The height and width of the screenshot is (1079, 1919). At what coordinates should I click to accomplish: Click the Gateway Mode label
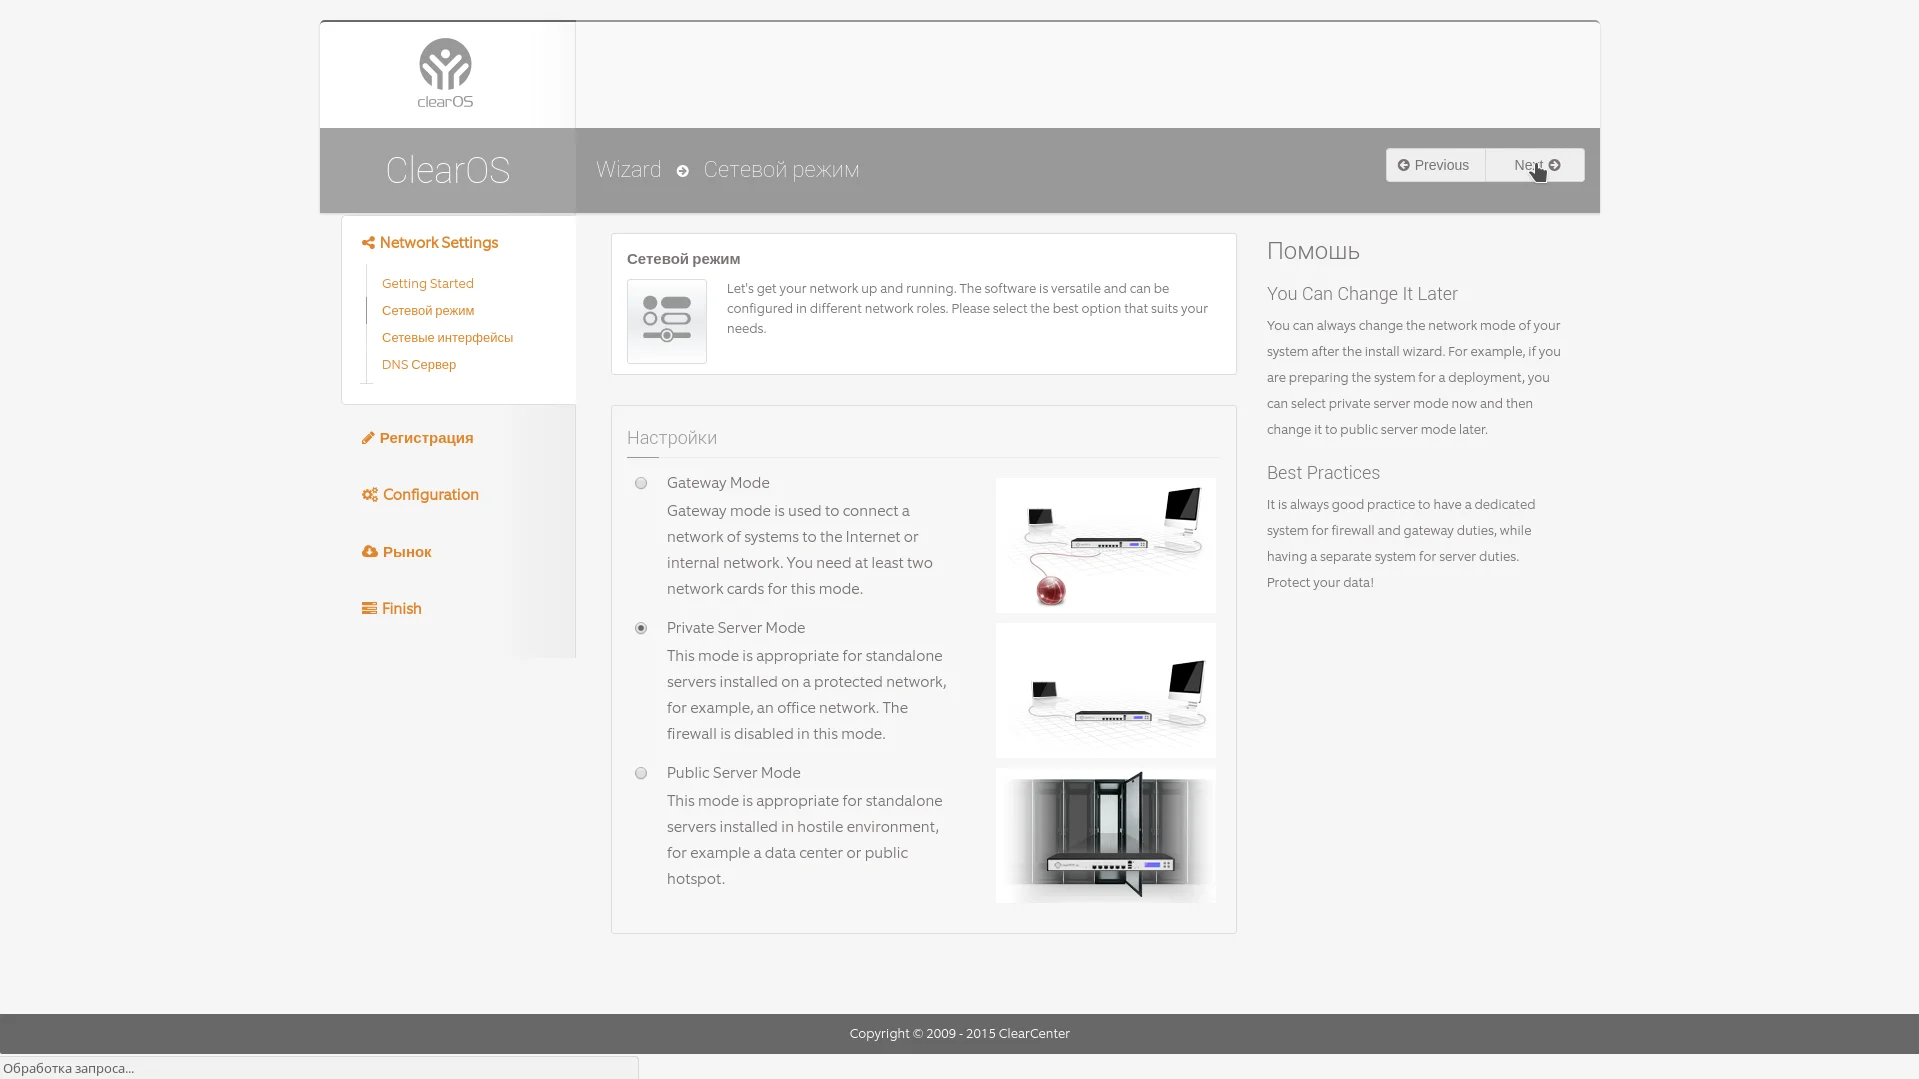(718, 483)
